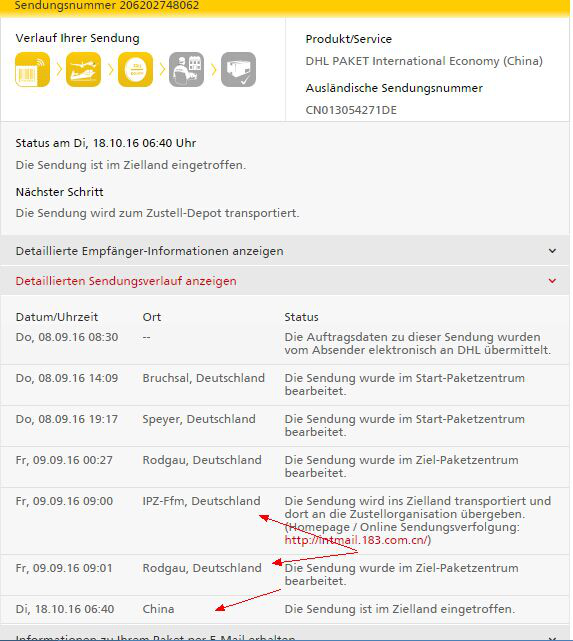Open the intmail.183.com.cn tracking link
The width and height of the screenshot is (573, 641).
[356, 540]
